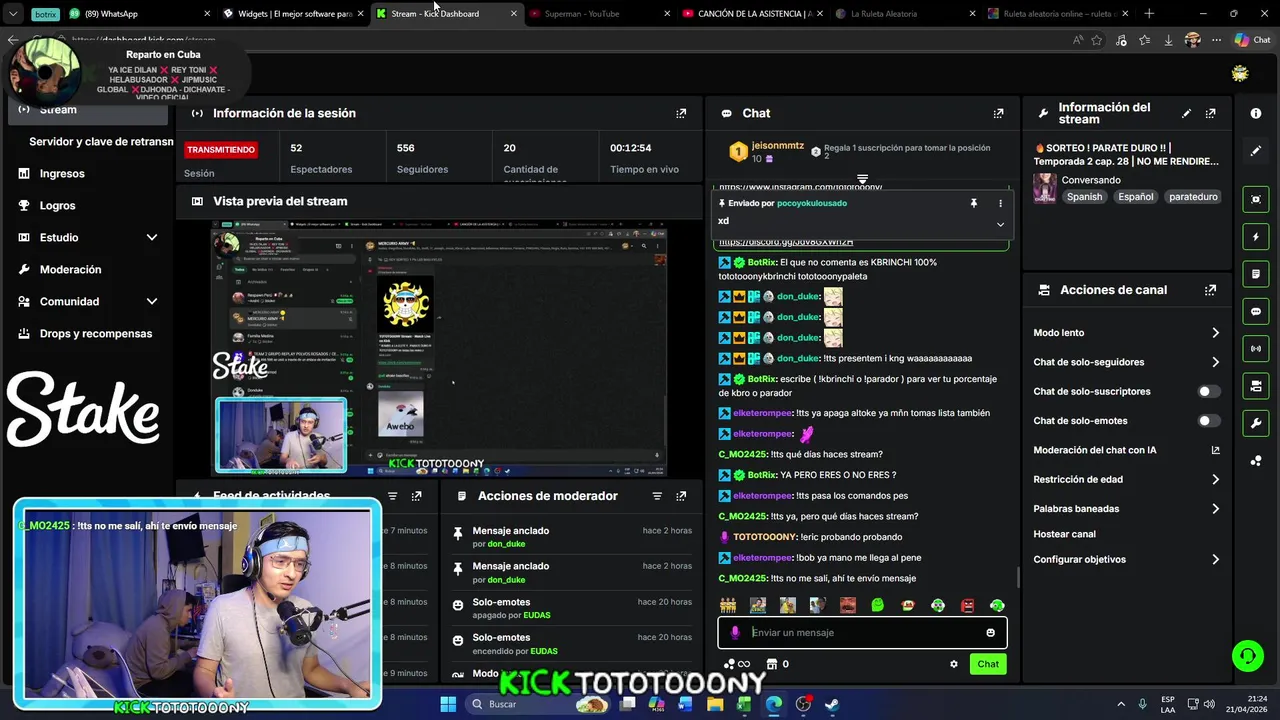
Task: Select the green frog emote in chat
Action: (877, 605)
